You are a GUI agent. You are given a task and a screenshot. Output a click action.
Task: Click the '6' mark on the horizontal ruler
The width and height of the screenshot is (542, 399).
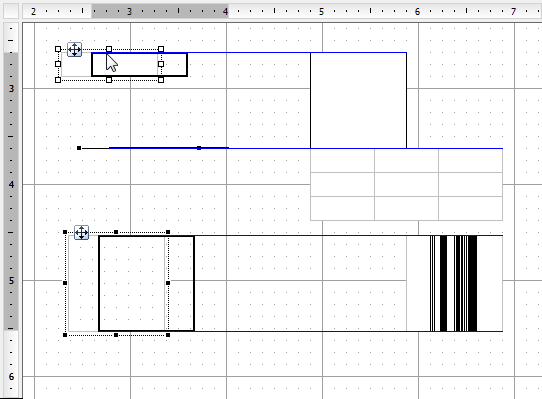pyautogui.click(x=417, y=12)
